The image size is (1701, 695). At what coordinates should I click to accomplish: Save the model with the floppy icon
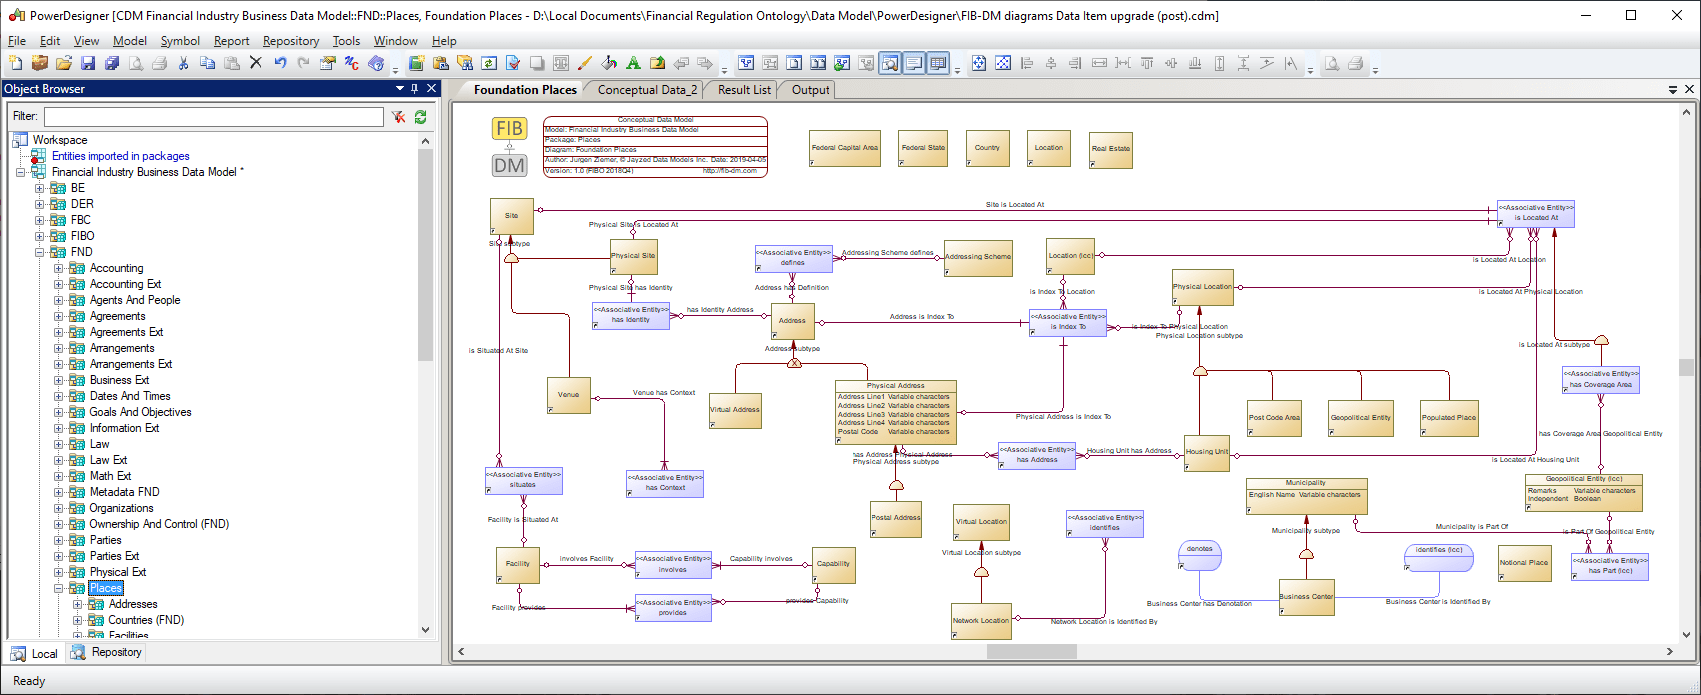tap(88, 63)
